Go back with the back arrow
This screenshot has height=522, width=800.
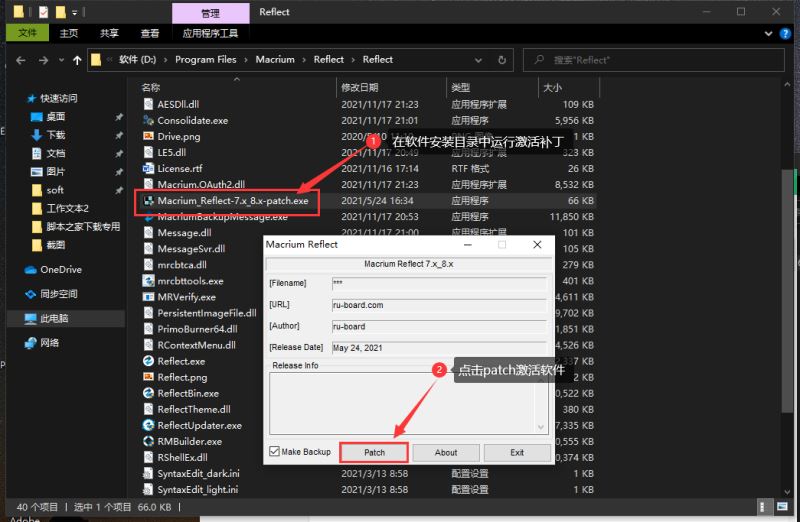21,60
